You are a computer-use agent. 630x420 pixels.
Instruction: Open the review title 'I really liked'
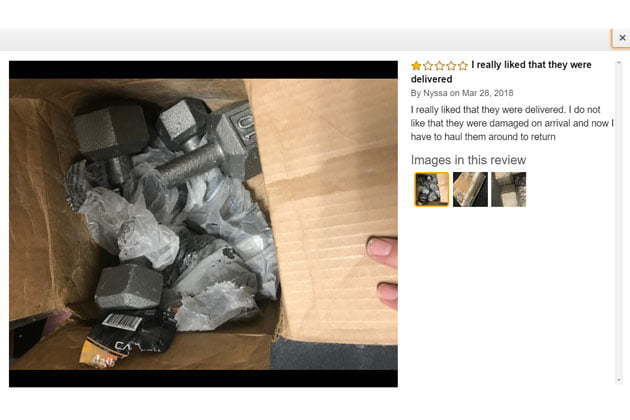click(x=501, y=72)
